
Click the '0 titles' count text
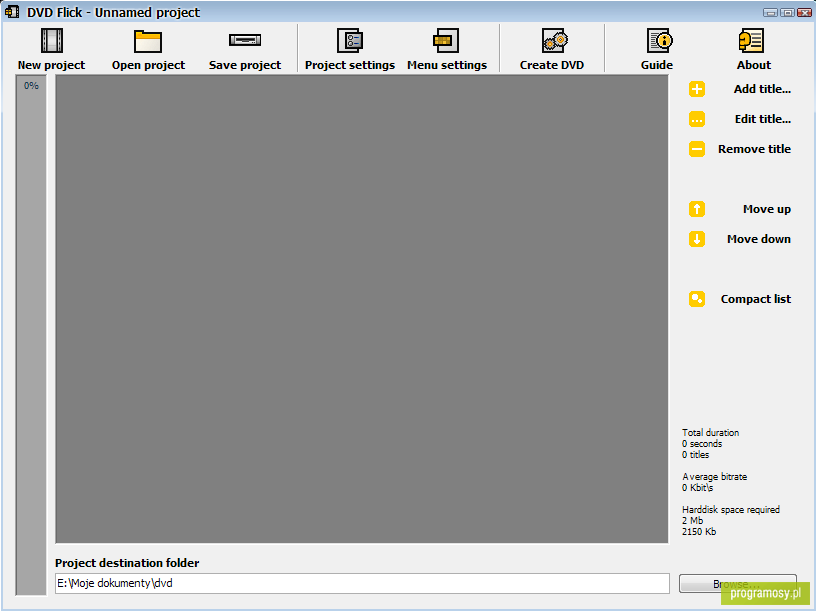coord(695,455)
